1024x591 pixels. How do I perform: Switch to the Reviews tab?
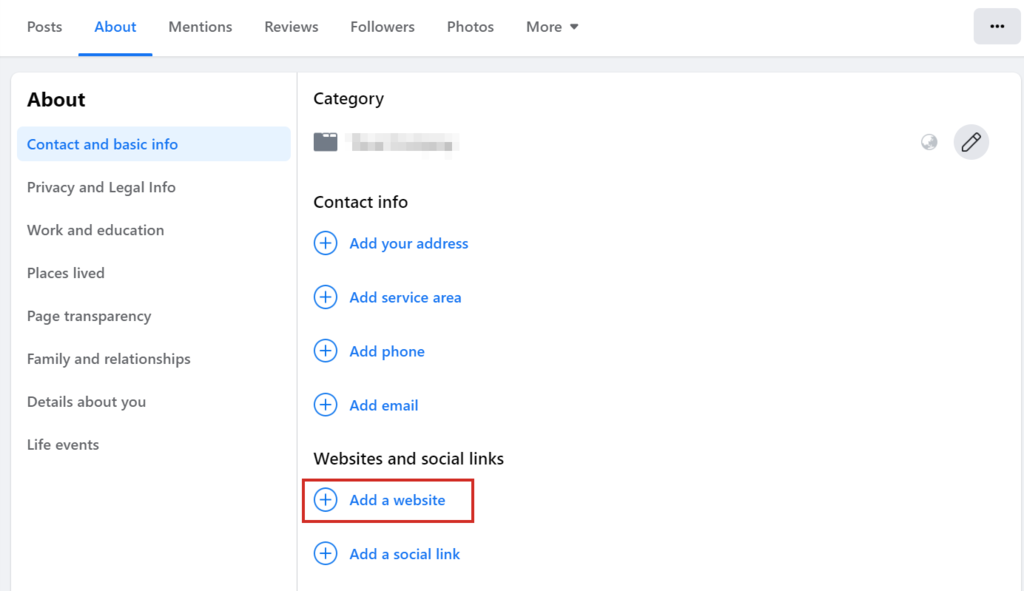(x=290, y=27)
